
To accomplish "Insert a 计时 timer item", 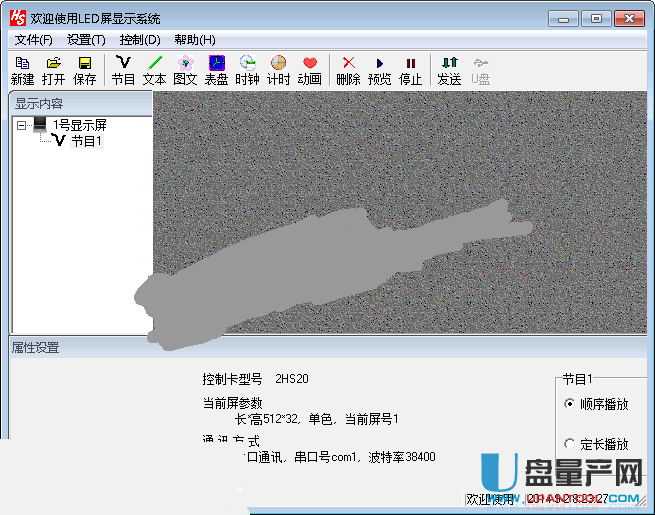I will pos(278,70).
